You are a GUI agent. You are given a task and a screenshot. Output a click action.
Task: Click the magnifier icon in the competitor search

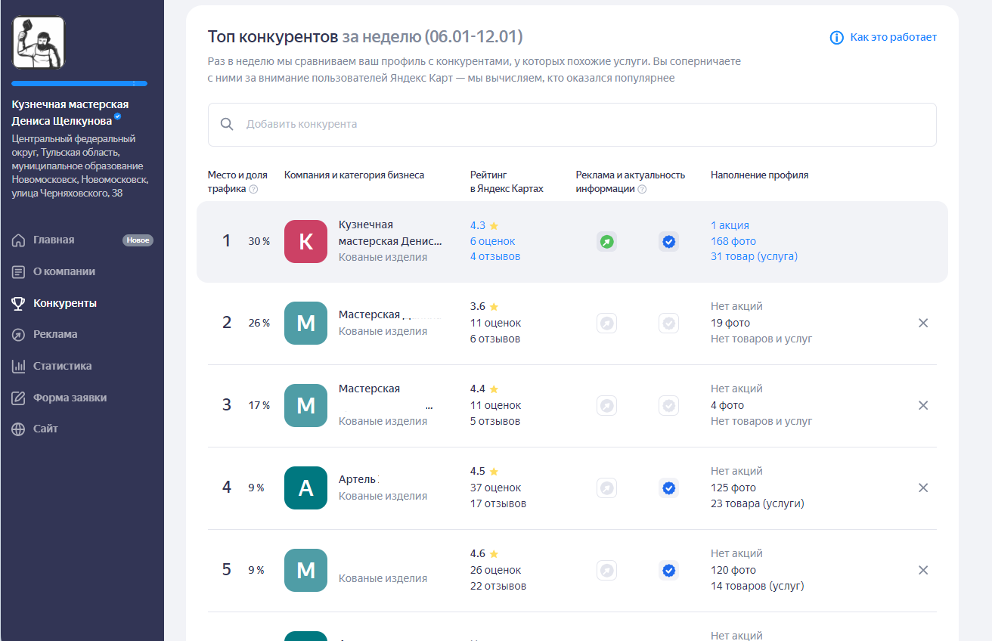click(x=226, y=125)
